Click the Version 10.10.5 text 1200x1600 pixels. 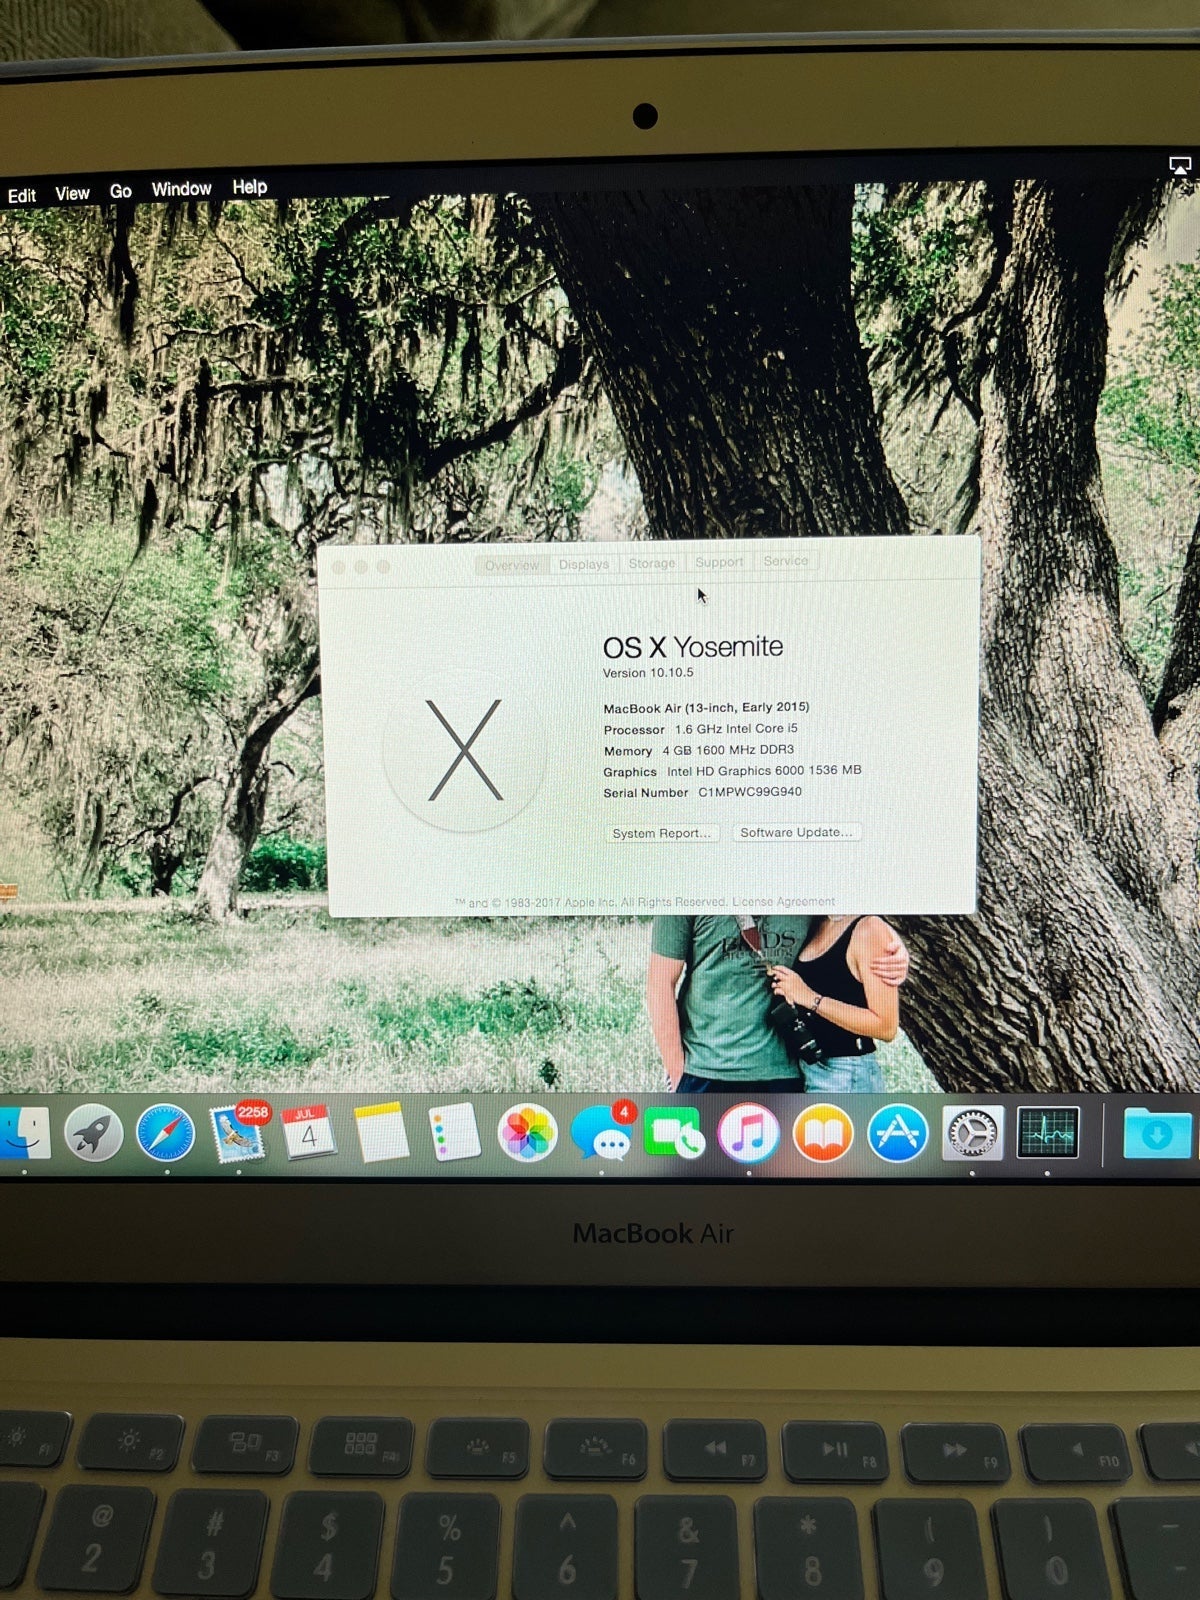tap(648, 672)
